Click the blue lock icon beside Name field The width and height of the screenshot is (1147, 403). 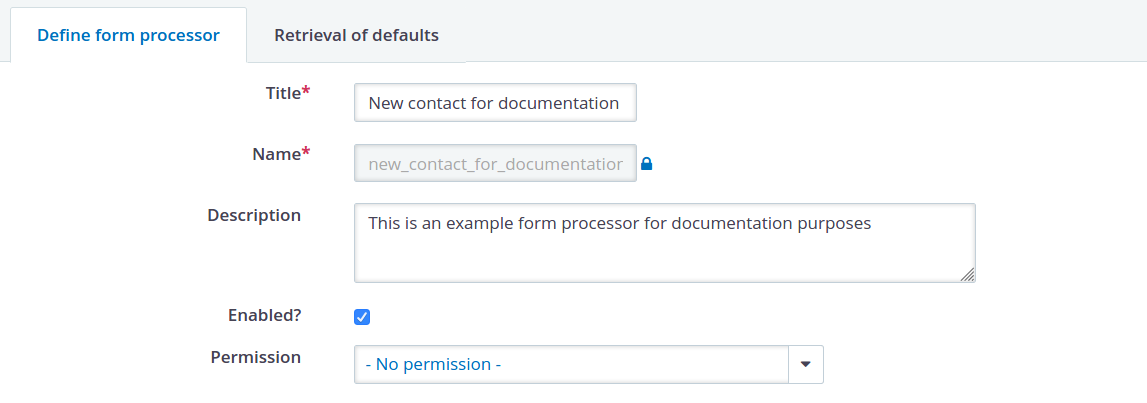tap(646, 164)
